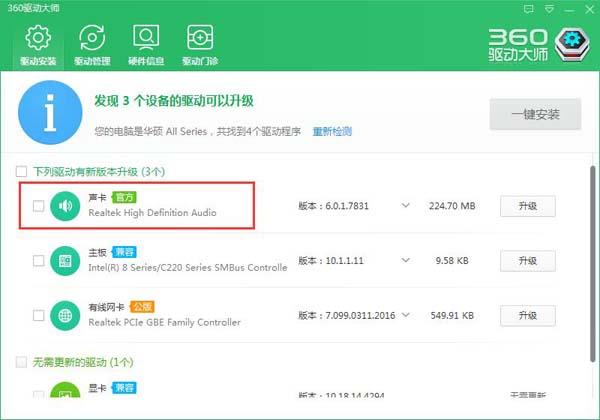This screenshot has width=600, height=420.
Task: Select the text Realtek High Definition Audio
Action: (152, 213)
